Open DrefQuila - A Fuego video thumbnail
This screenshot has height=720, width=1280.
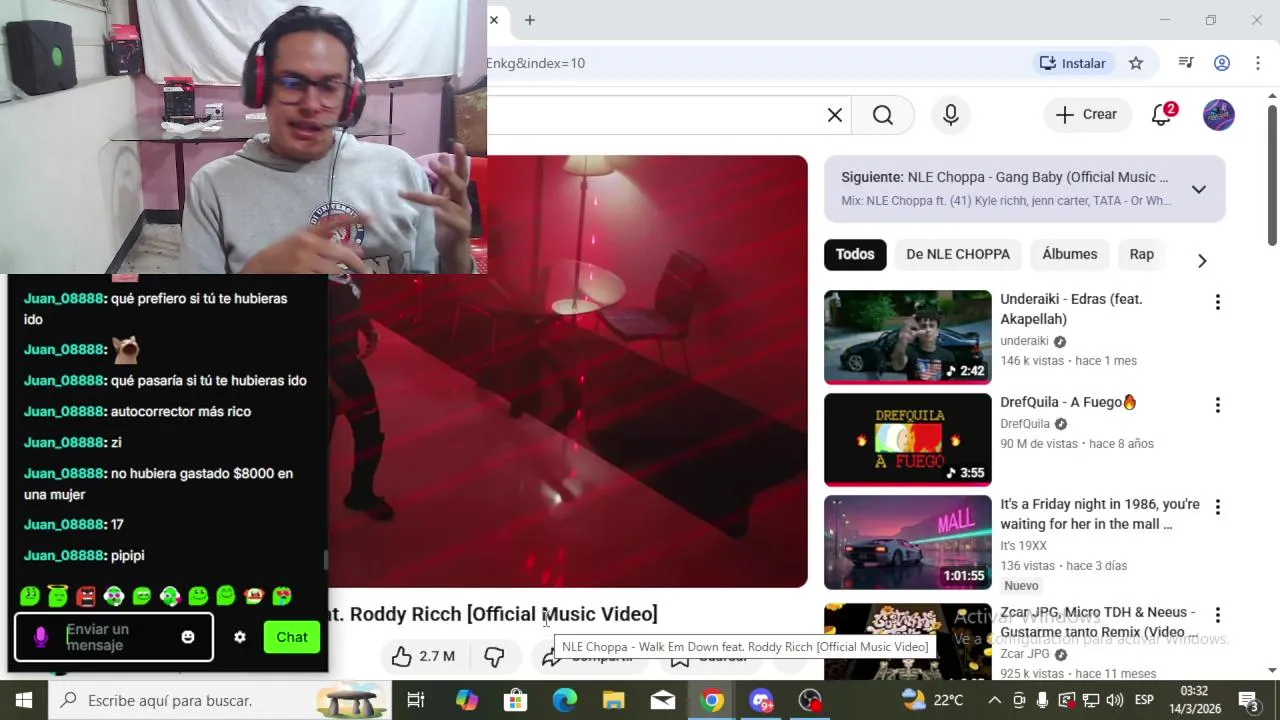[908, 440]
